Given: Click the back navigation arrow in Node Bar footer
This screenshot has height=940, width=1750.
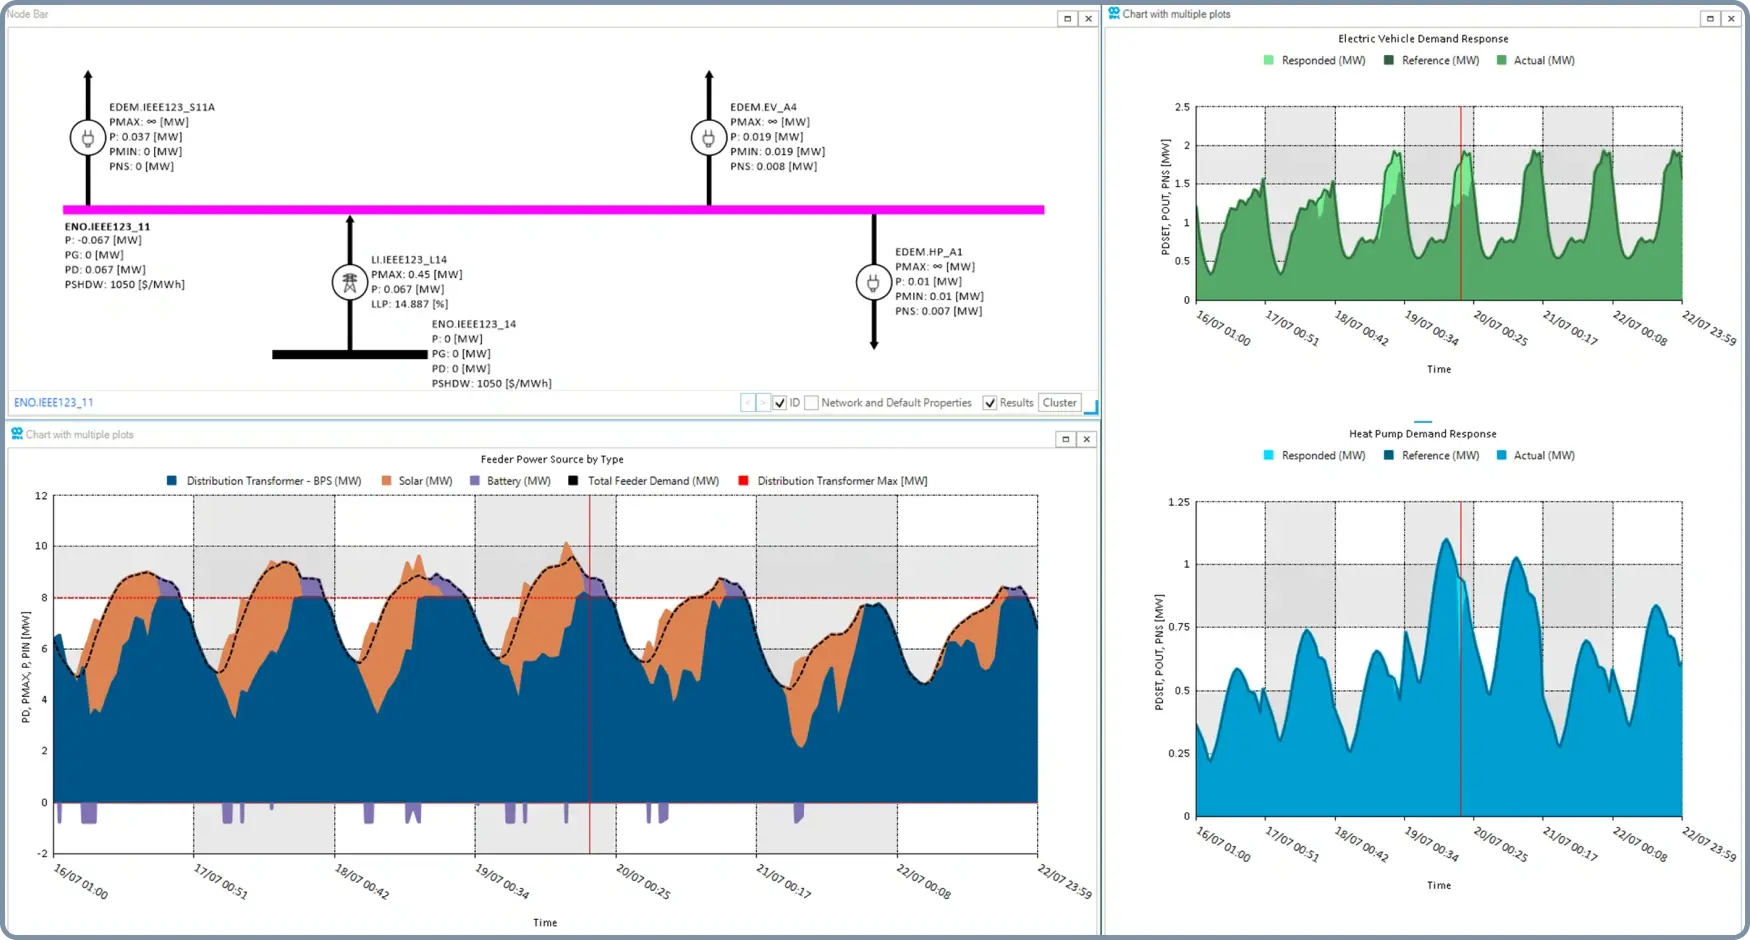Looking at the screenshot, I should pos(746,402).
